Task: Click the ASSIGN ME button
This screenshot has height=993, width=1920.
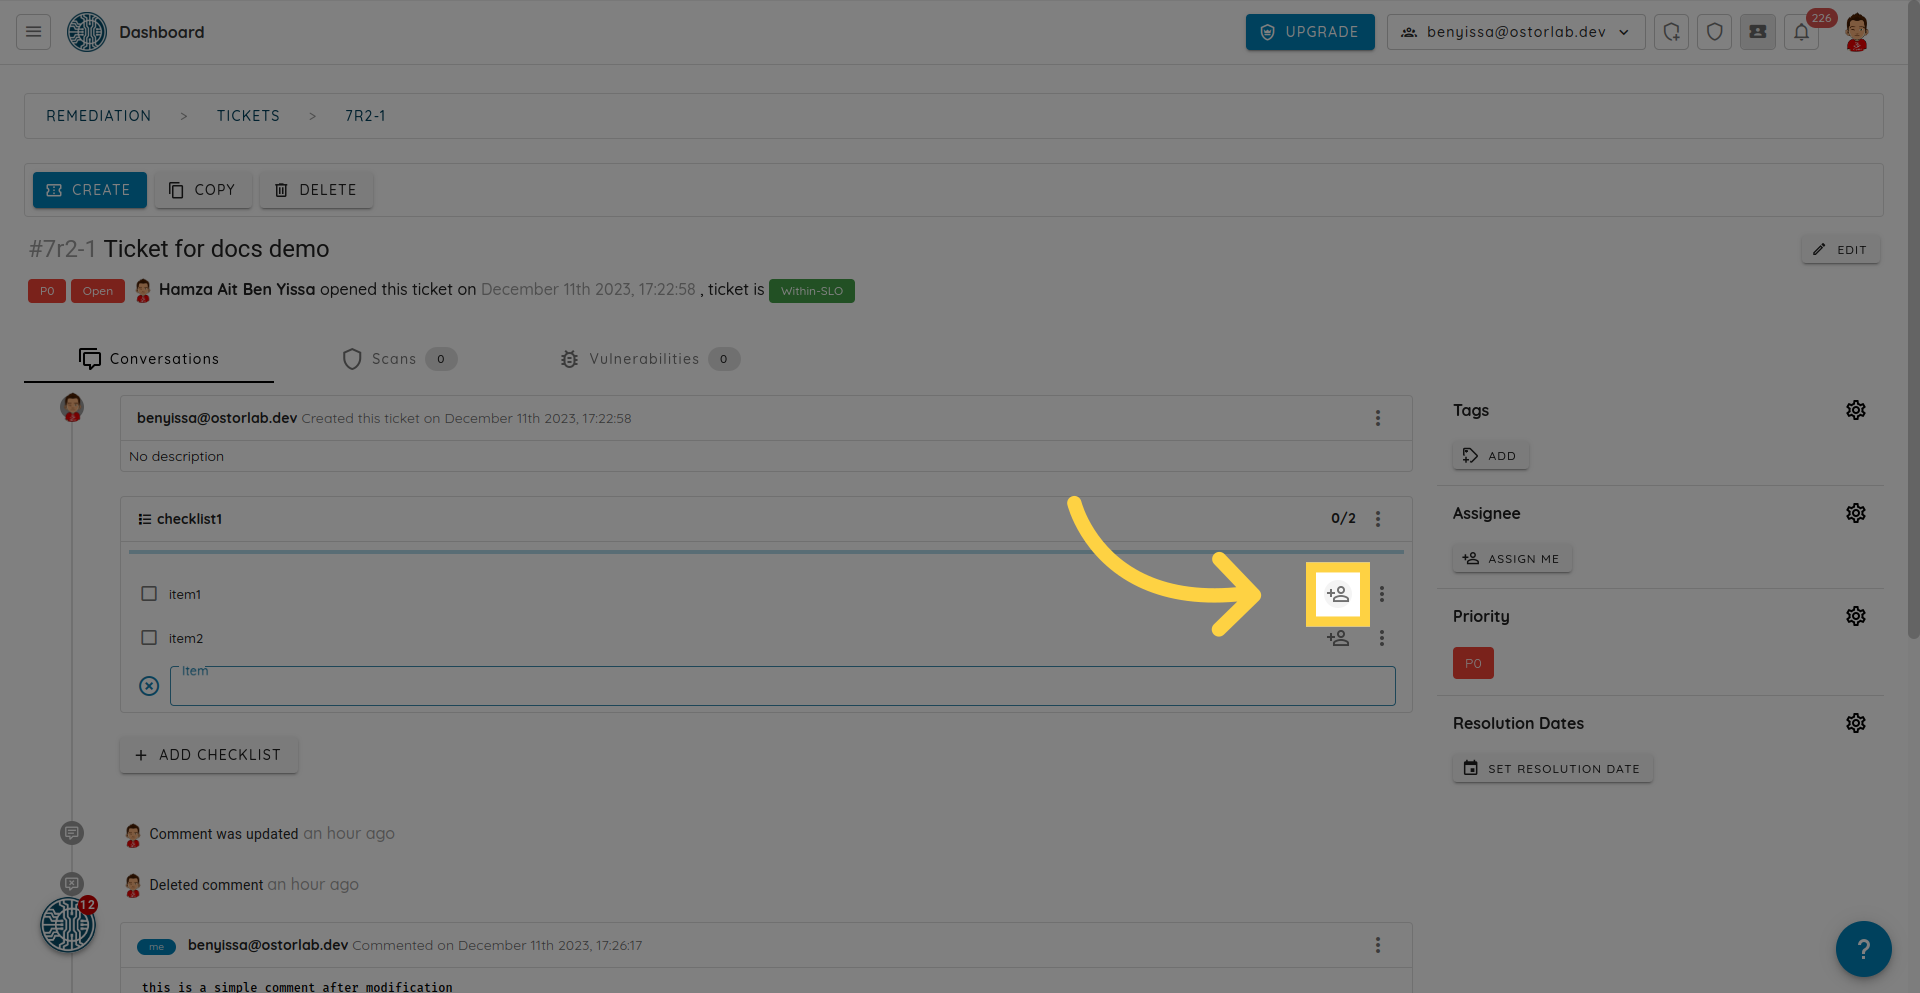Action: 1511,559
